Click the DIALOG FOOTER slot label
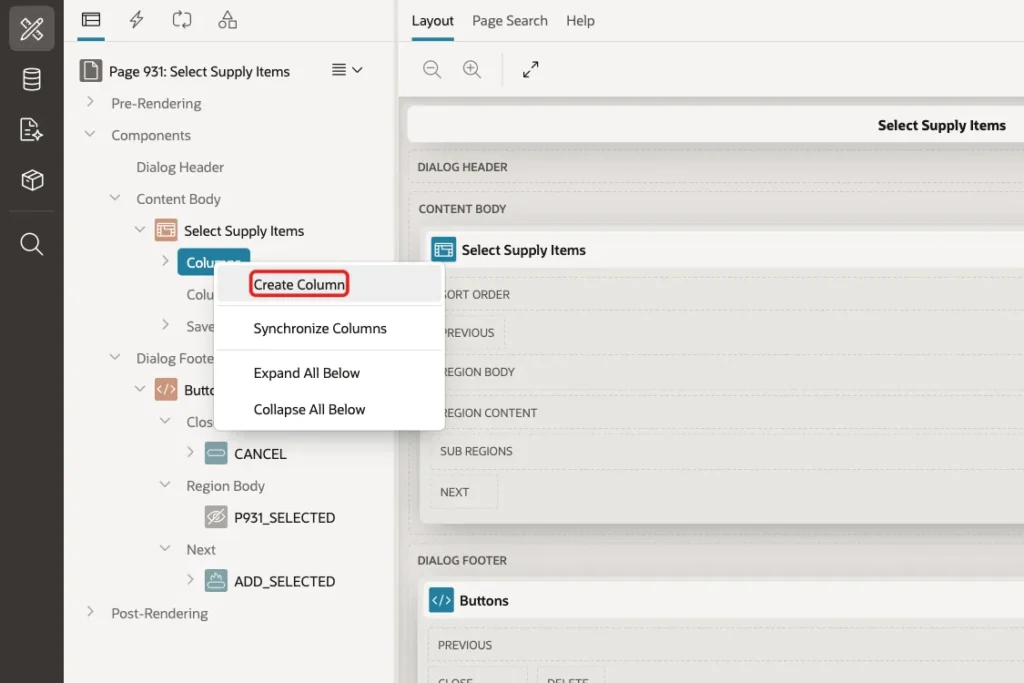 [462, 560]
